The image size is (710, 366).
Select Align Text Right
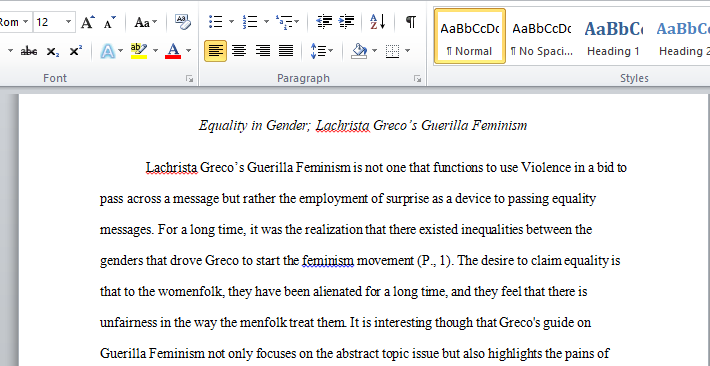click(263, 51)
